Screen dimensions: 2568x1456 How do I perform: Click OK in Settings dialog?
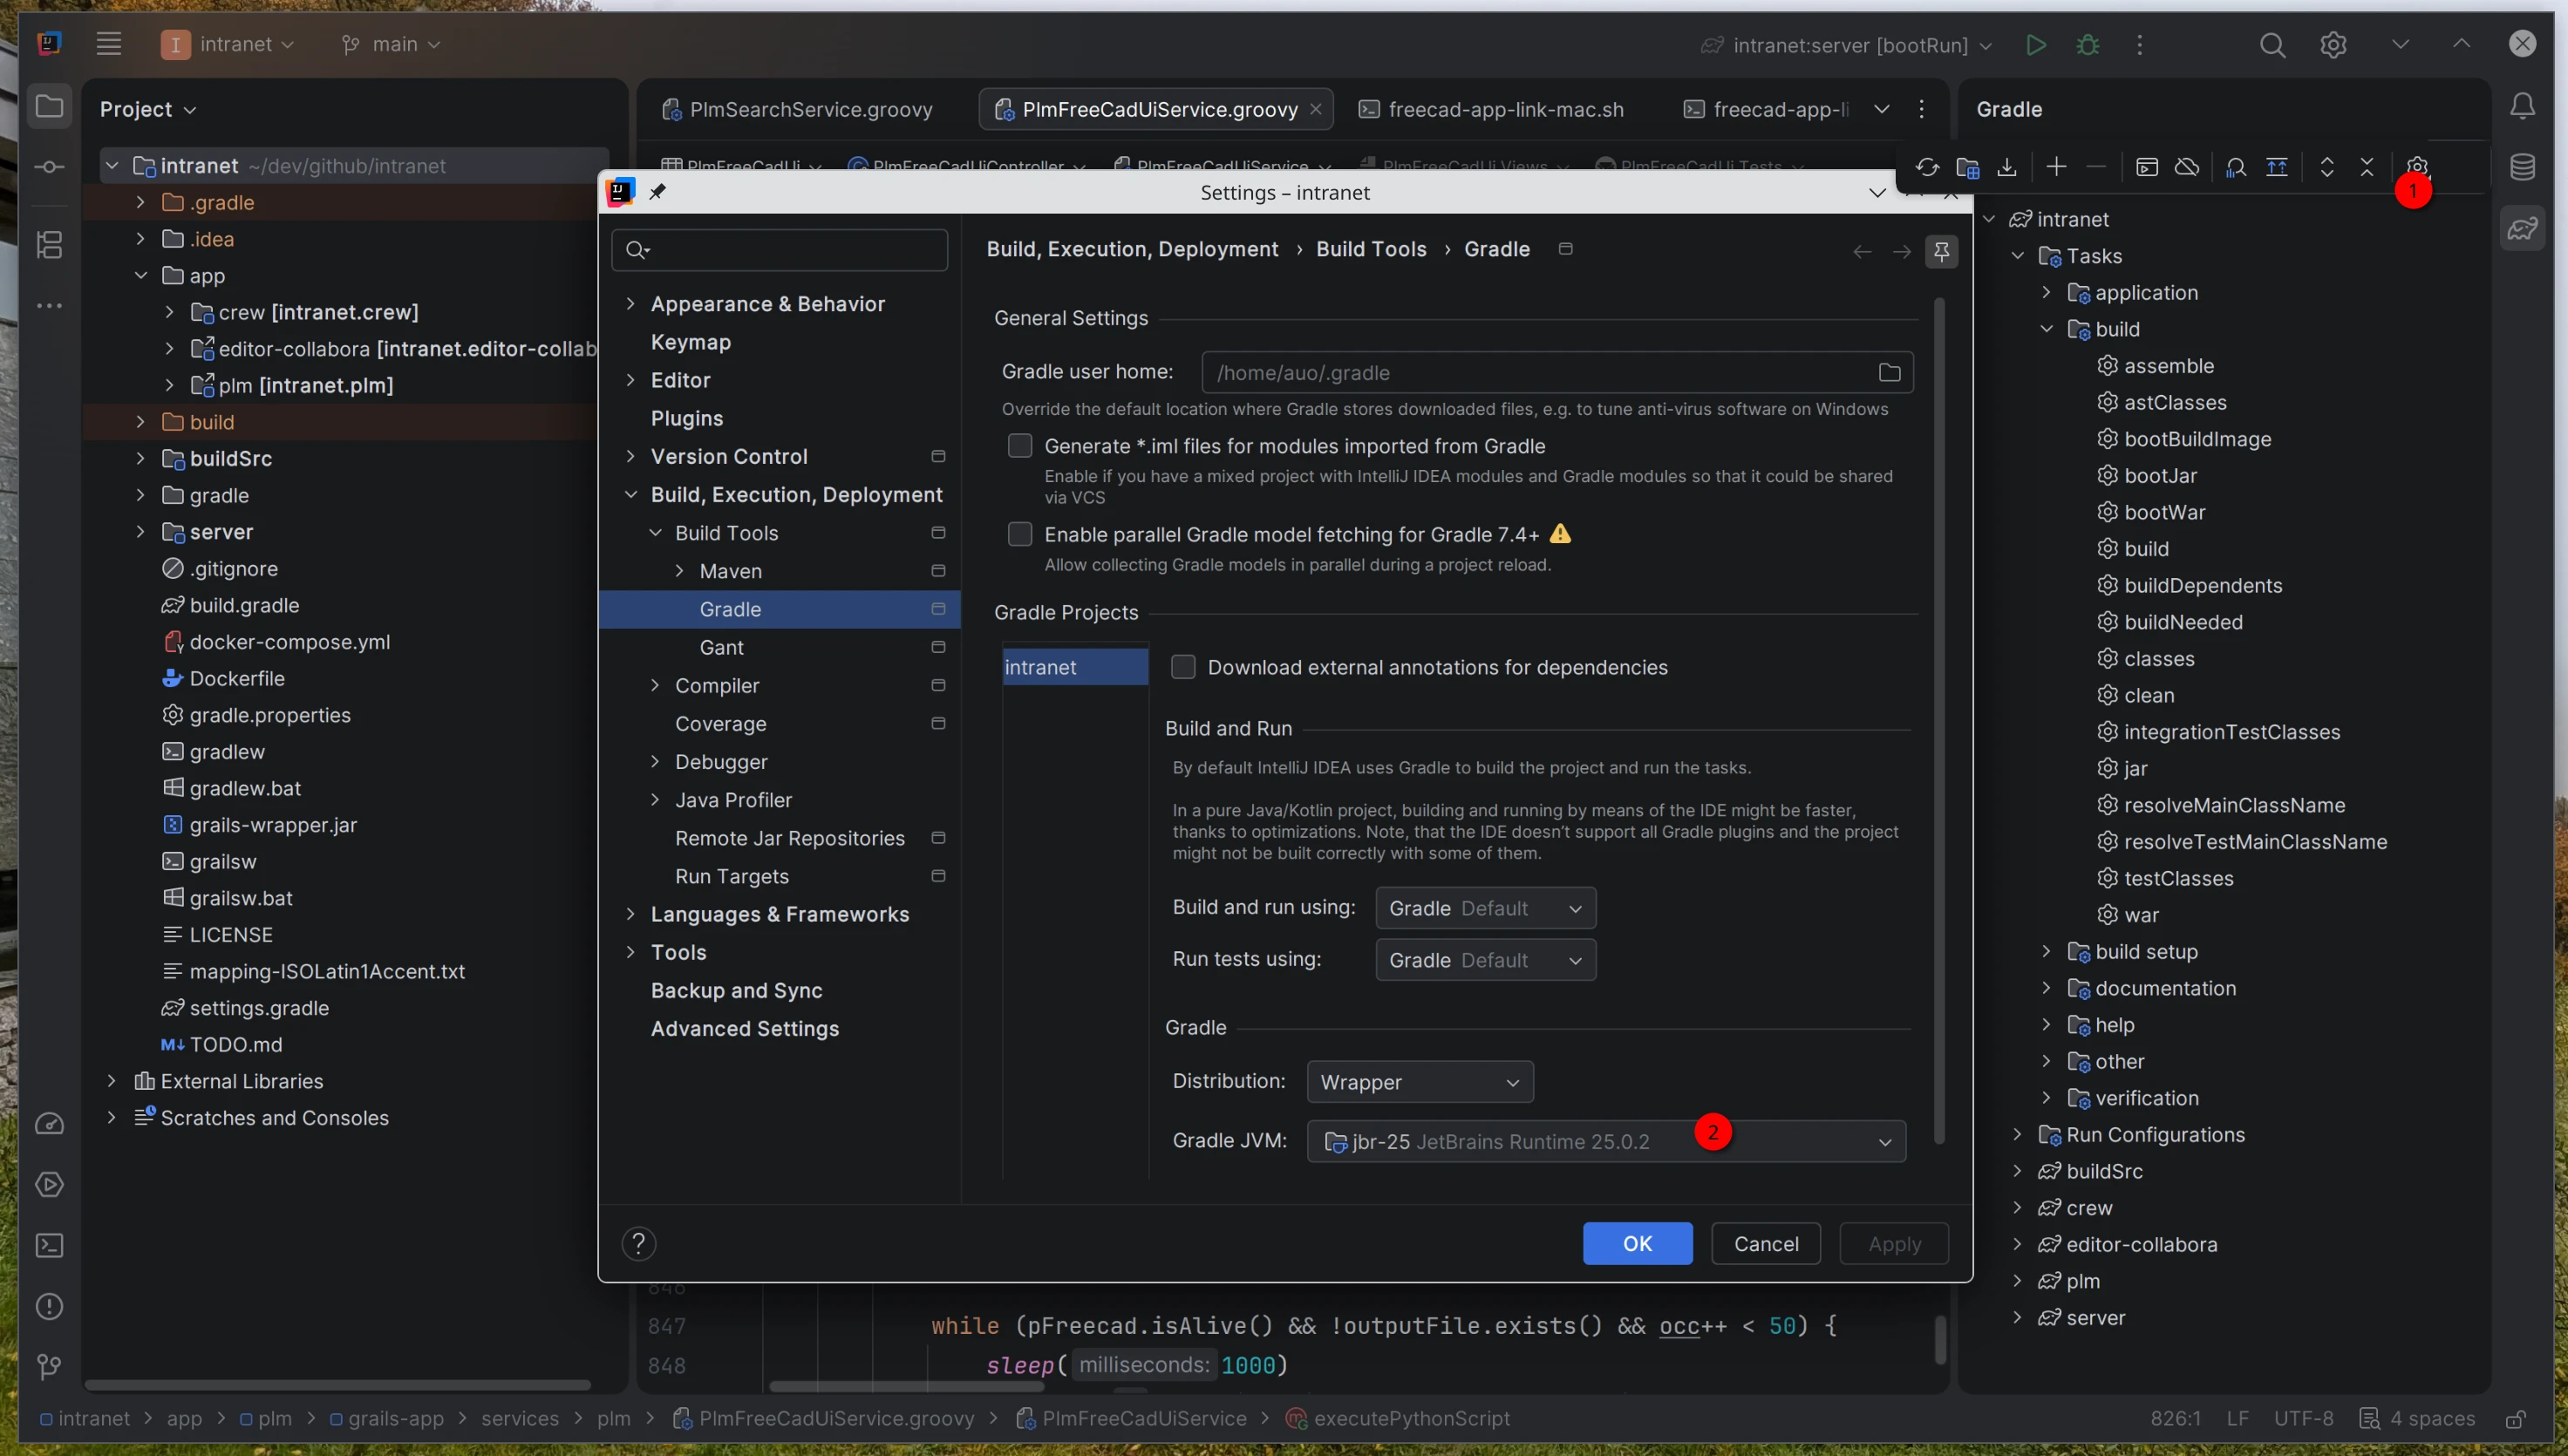1637,1243
